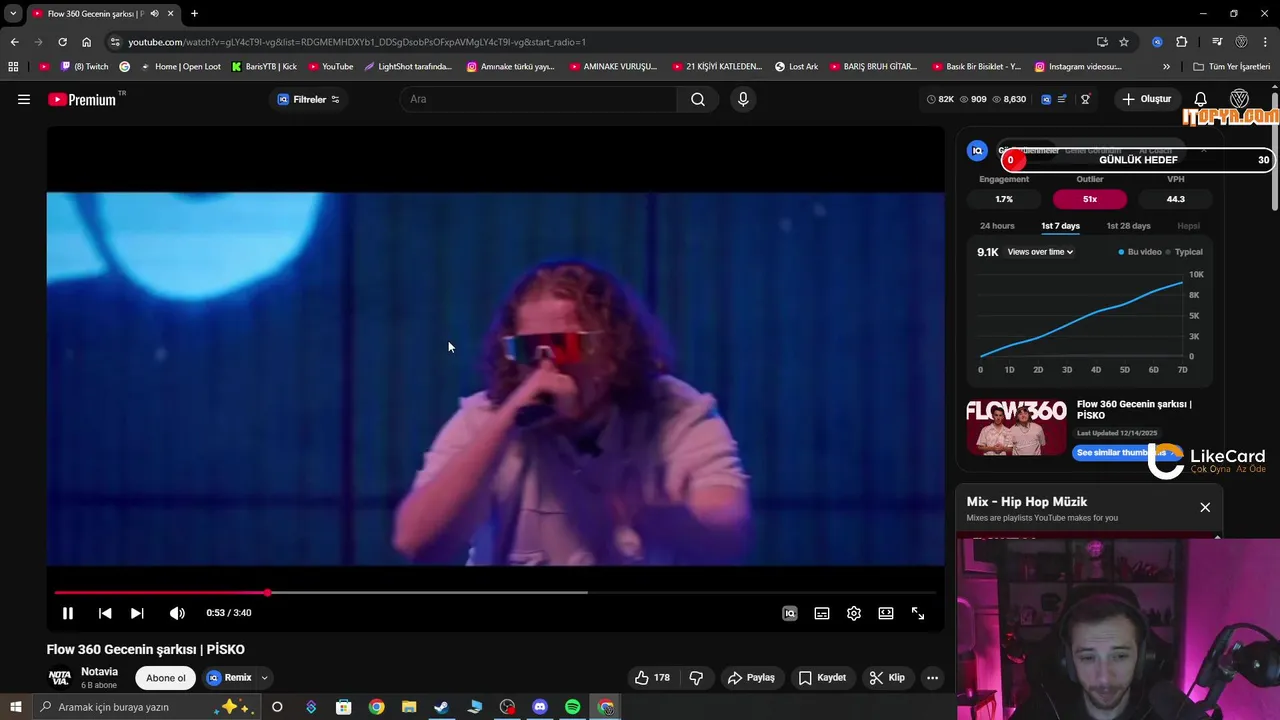Viewport: 1280px width, 720px height.
Task: Open Tüm Yer İşaretleri folder
Action: 1231,67
